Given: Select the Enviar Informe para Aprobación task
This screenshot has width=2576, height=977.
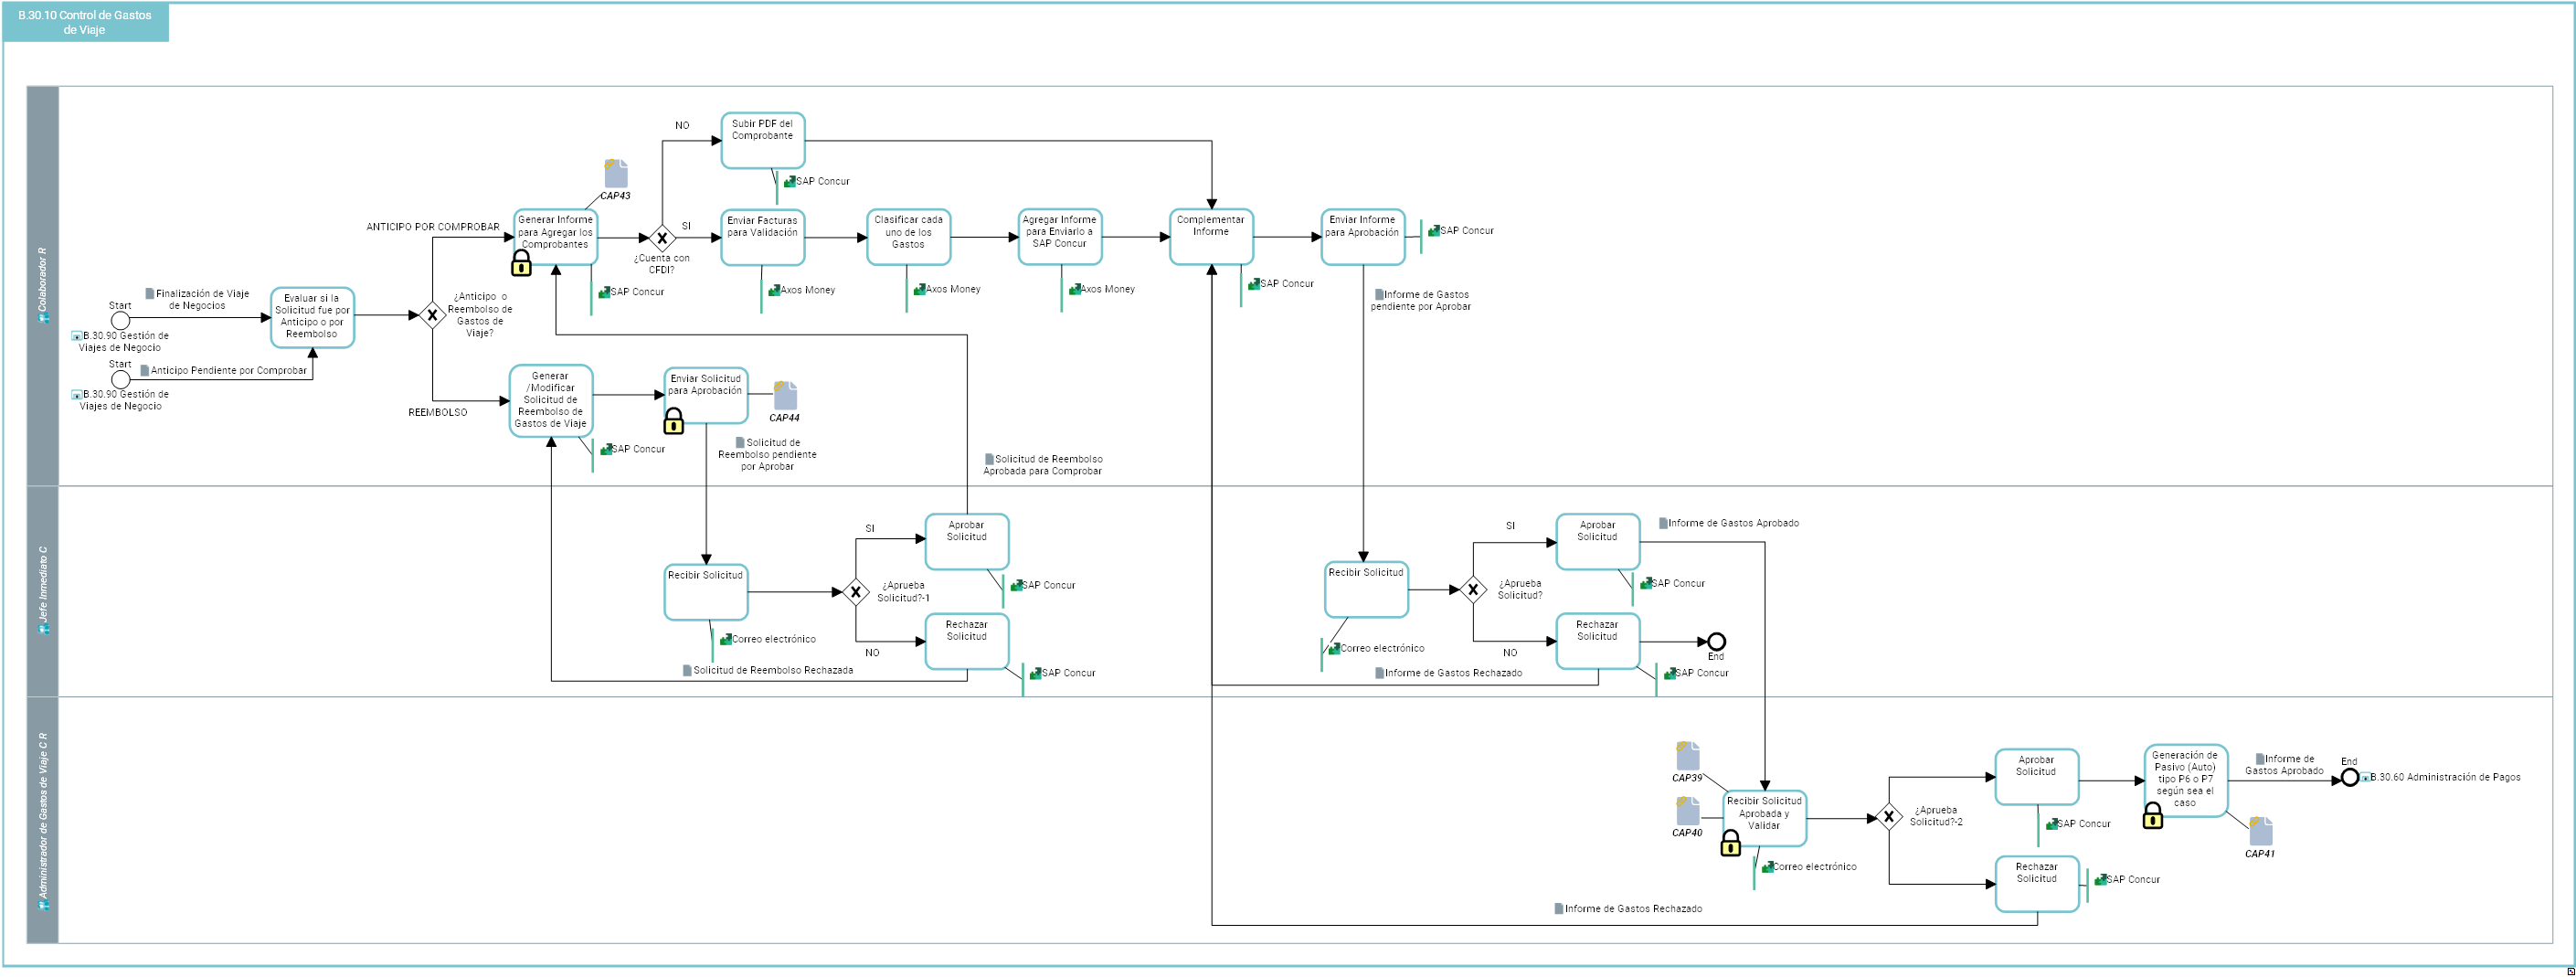Looking at the screenshot, I should point(1363,237).
